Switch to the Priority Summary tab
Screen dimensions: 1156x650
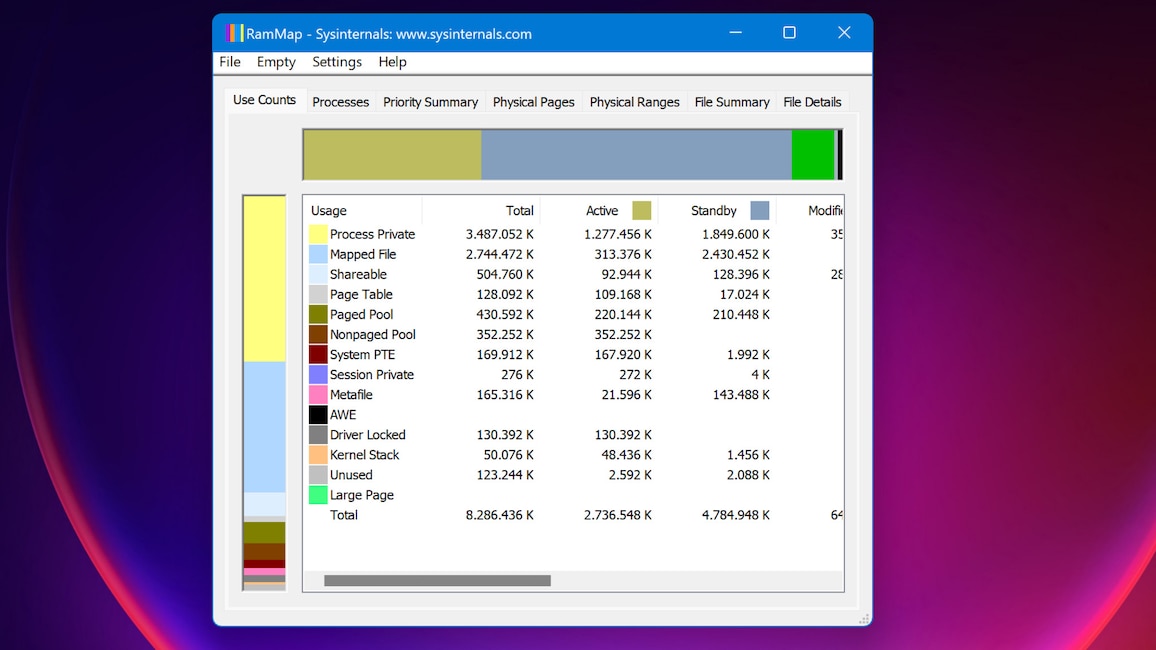click(x=431, y=102)
